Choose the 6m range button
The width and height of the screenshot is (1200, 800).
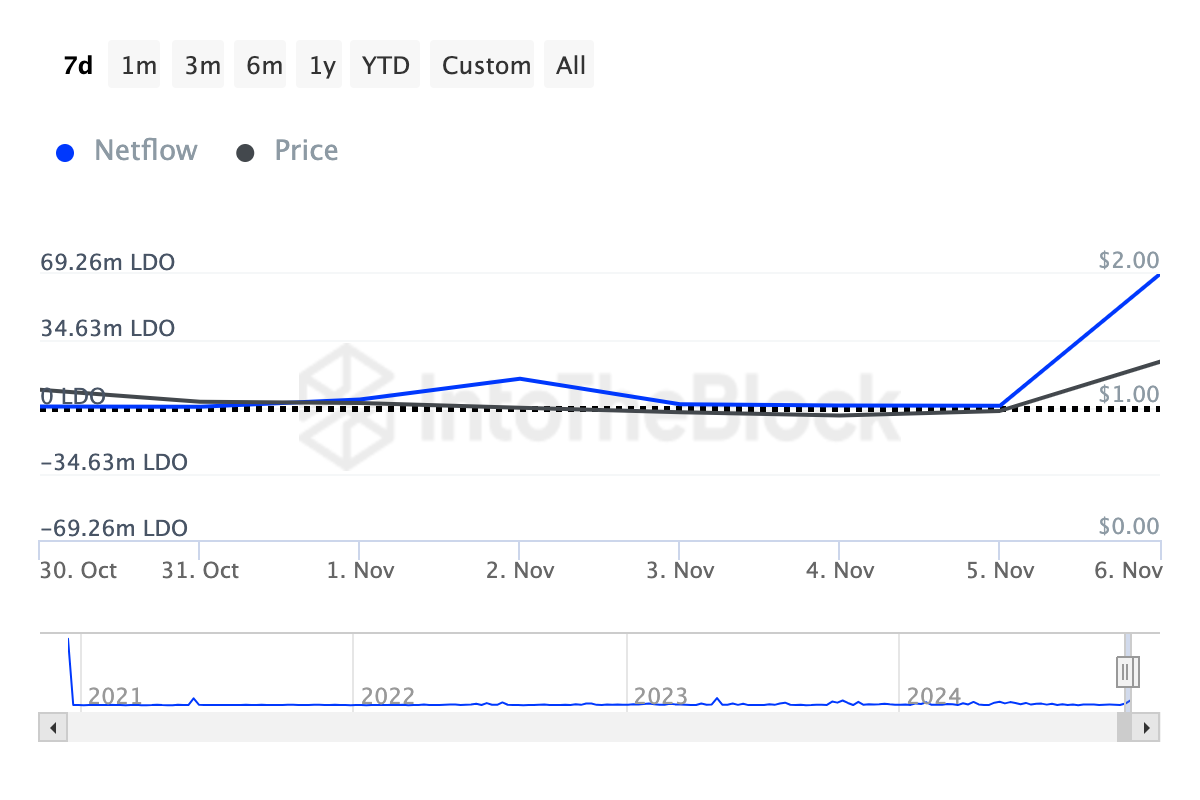point(264,65)
